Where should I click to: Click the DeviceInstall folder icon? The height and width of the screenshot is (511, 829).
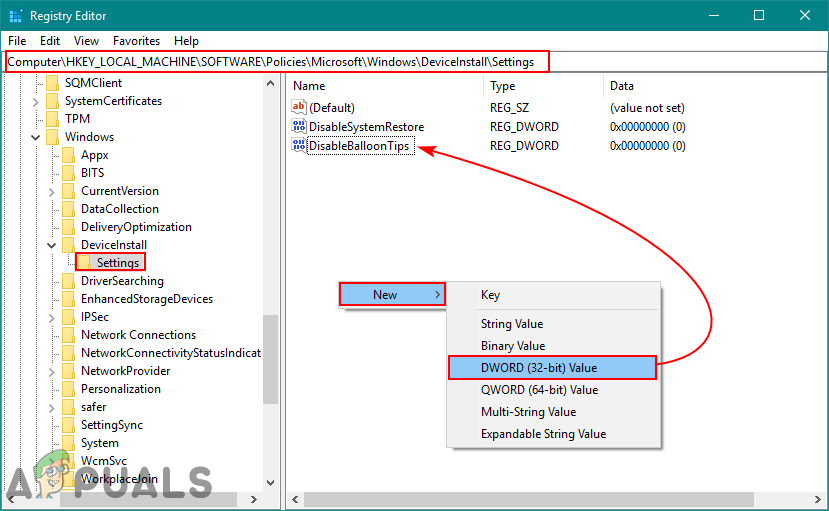pyautogui.click(x=68, y=245)
